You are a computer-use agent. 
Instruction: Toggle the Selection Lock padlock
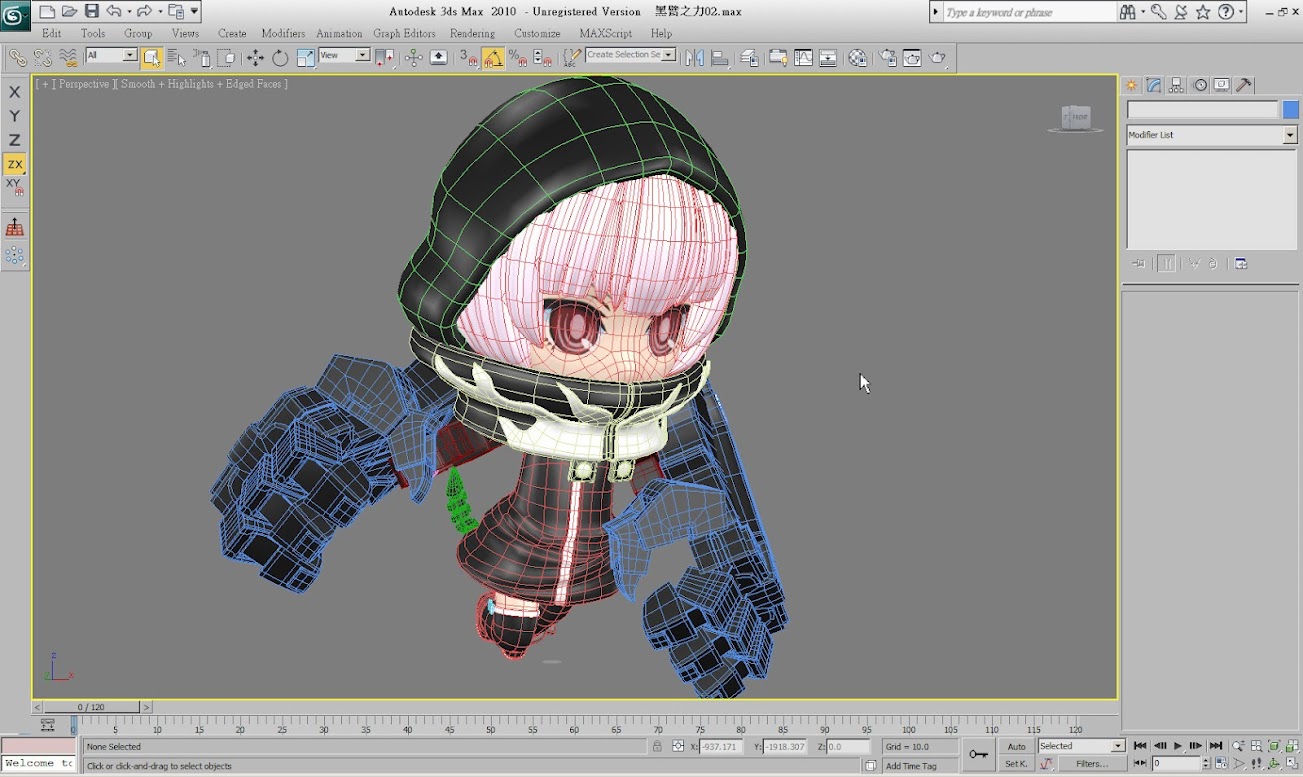[x=657, y=746]
